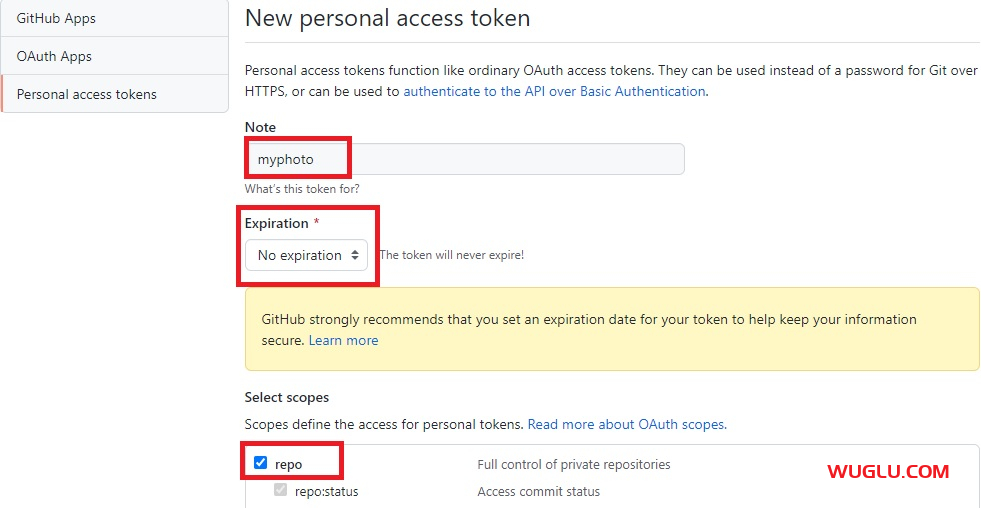Click the "New personal access token" heading
Screen dimensions: 981x508
(x=387, y=18)
